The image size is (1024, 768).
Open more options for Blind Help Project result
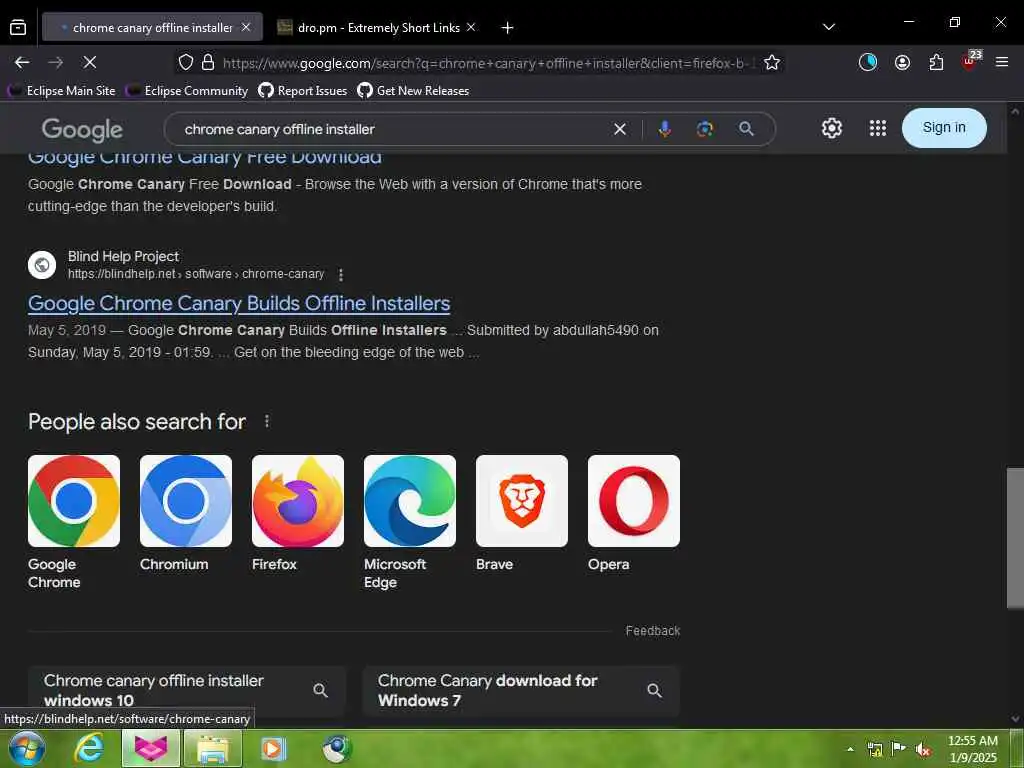coord(340,275)
